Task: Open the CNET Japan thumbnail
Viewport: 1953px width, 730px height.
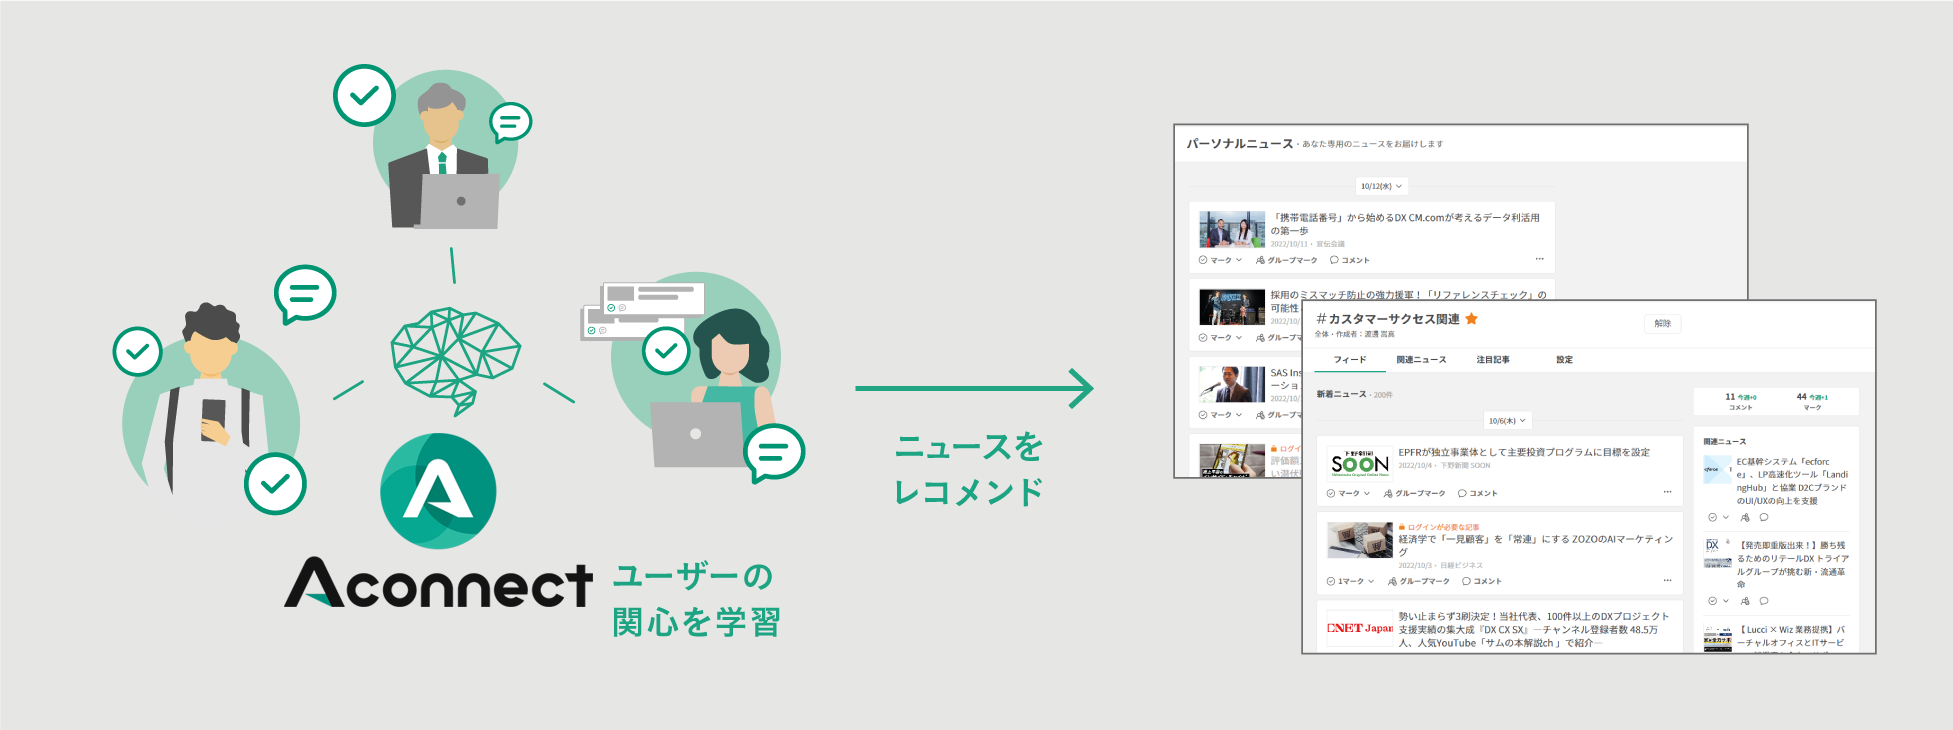Action: pos(1360,629)
